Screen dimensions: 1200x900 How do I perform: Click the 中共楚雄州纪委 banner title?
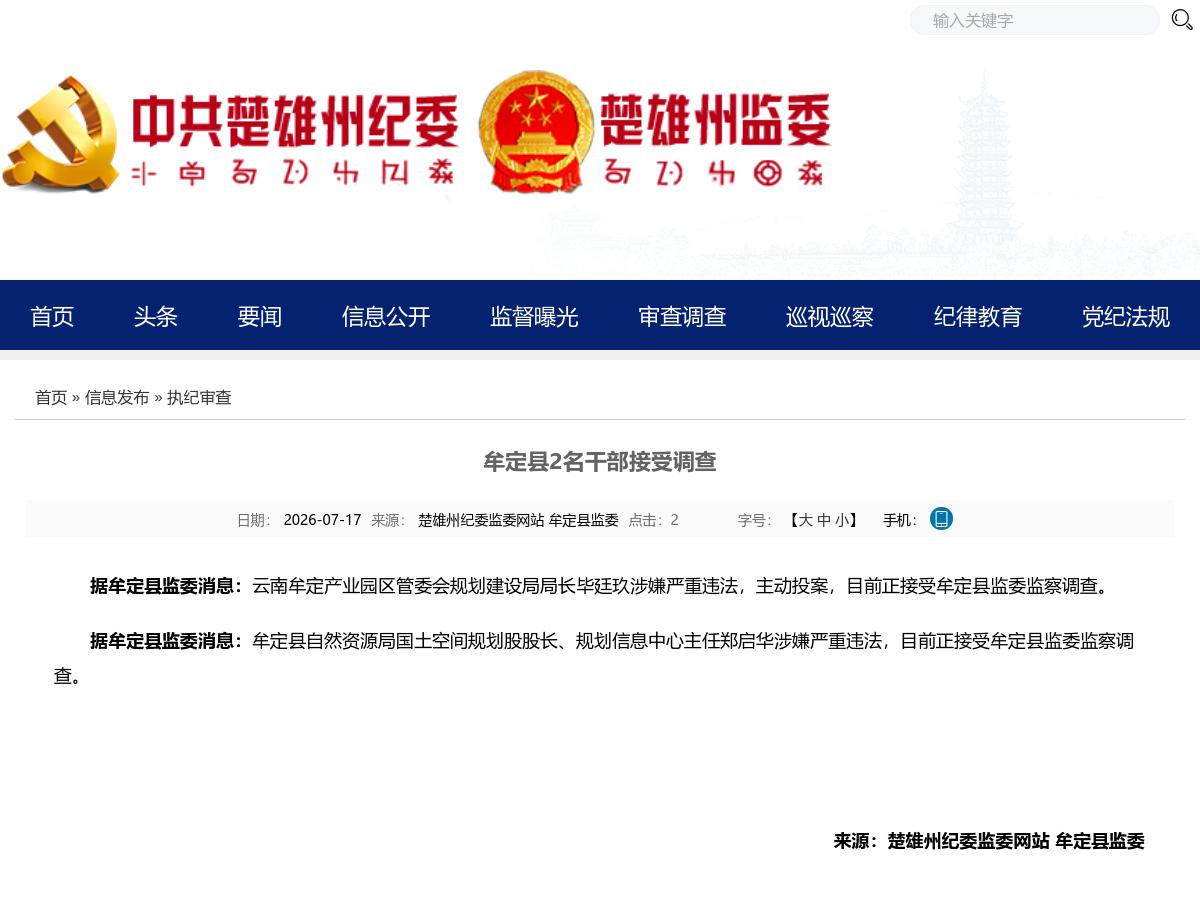[x=296, y=120]
